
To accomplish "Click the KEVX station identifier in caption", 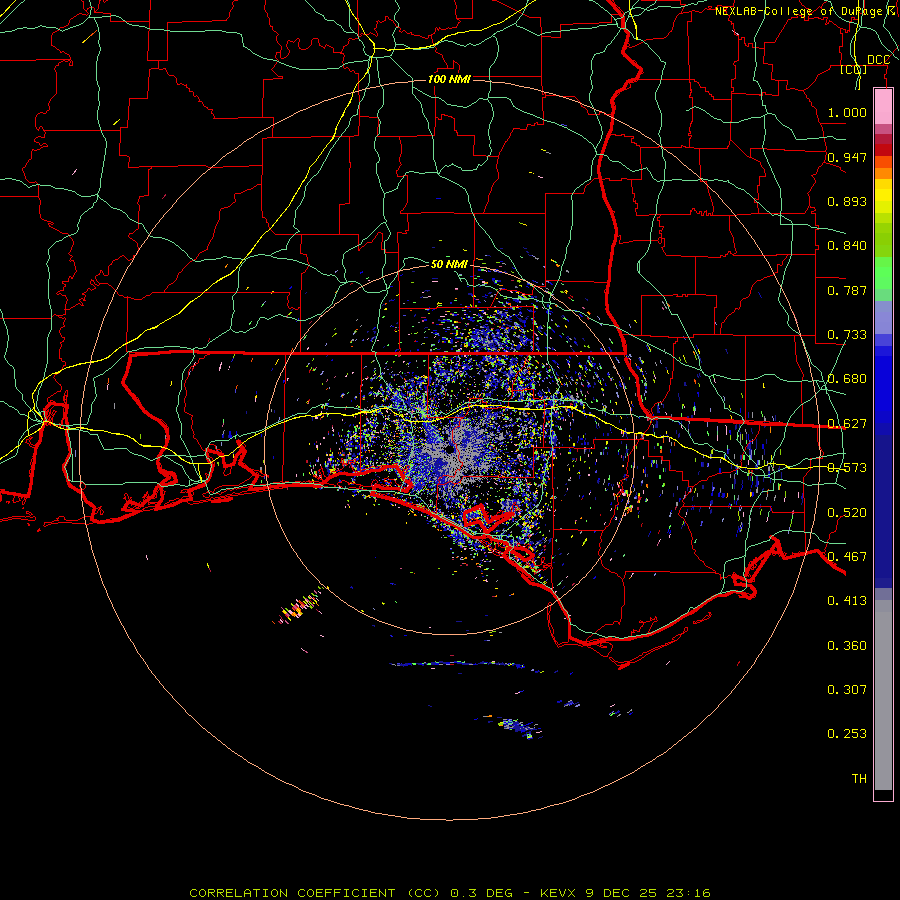I will pyautogui.click(x=560, y=893).
